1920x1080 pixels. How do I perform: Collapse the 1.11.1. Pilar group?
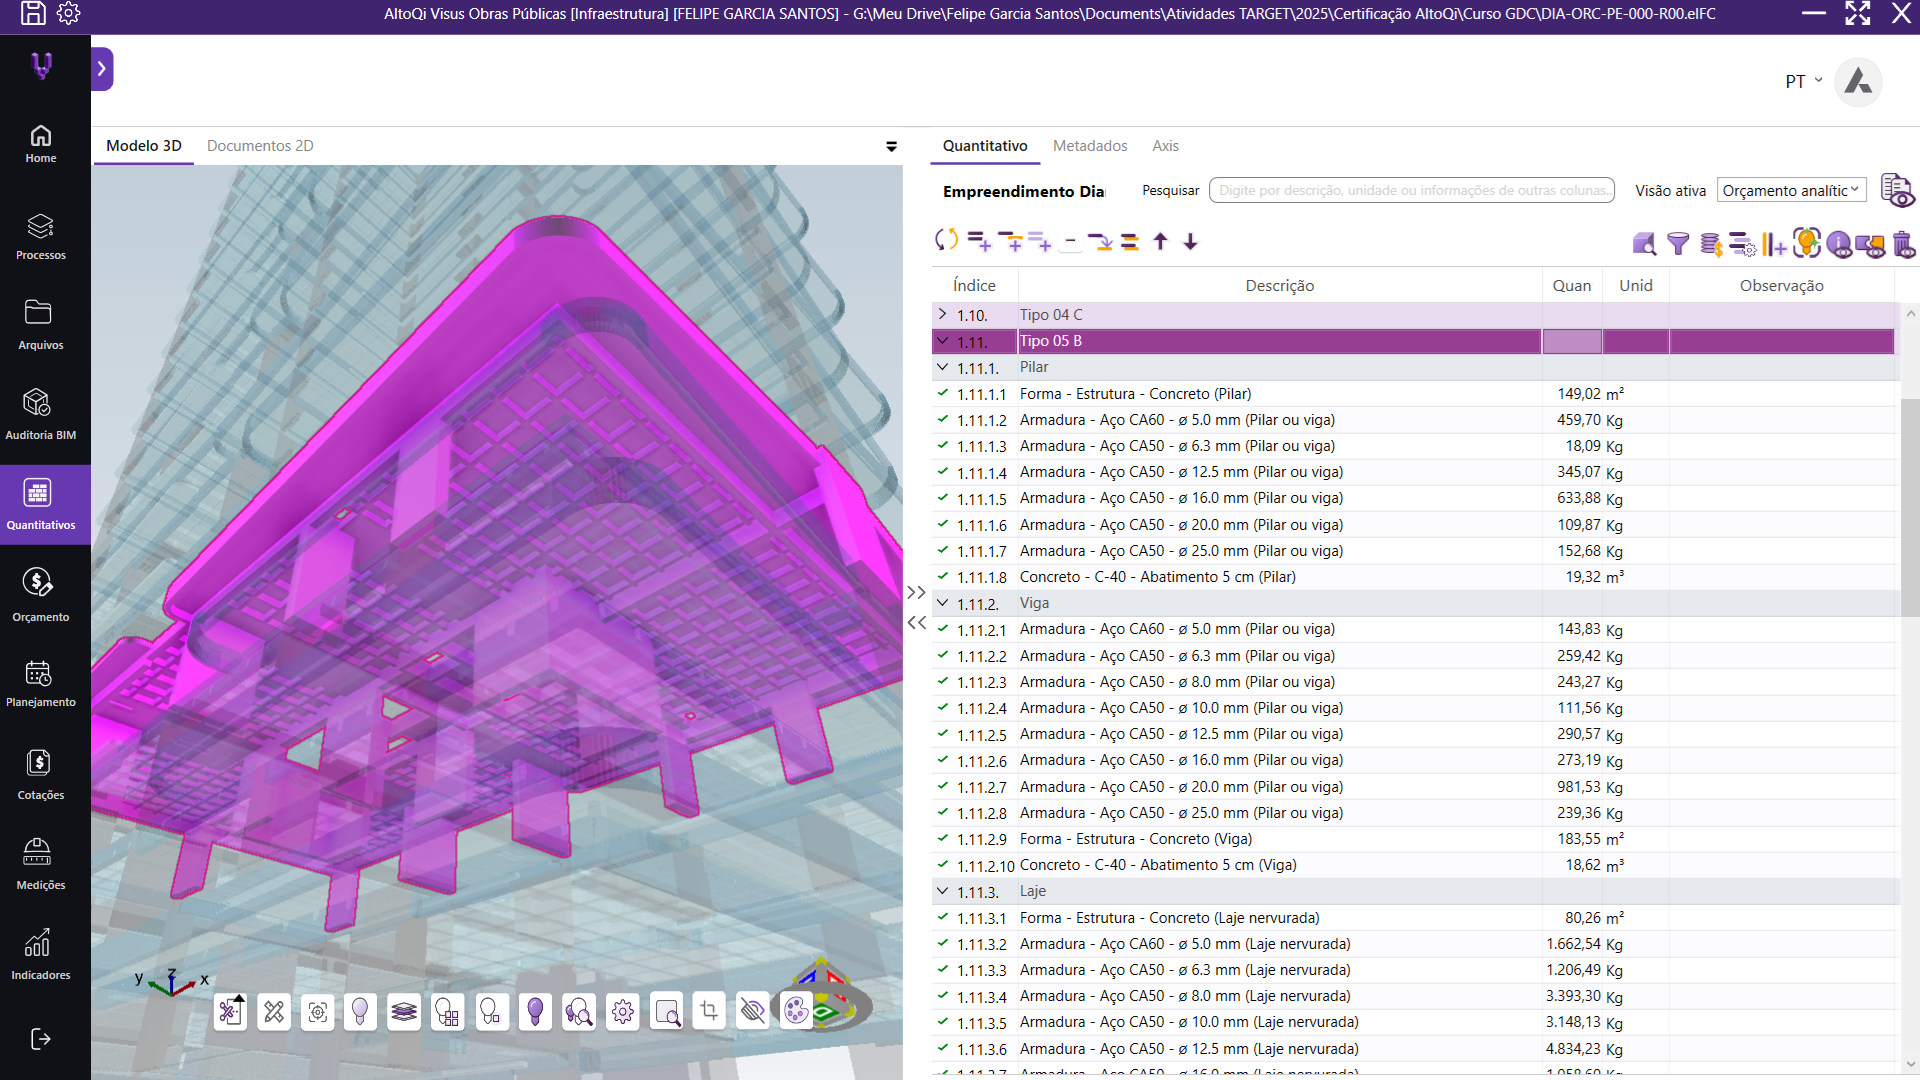(942, 367)
